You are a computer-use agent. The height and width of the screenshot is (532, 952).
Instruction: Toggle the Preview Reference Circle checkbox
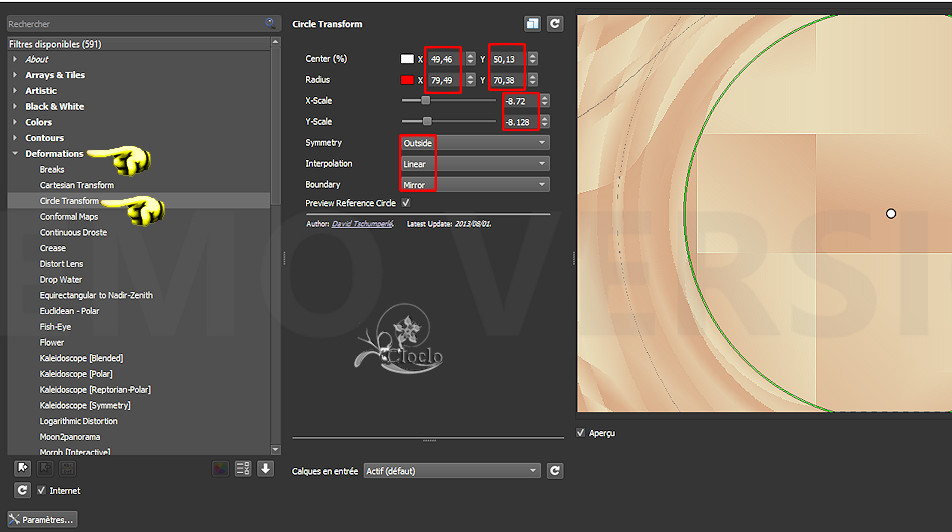coord(405,203)
